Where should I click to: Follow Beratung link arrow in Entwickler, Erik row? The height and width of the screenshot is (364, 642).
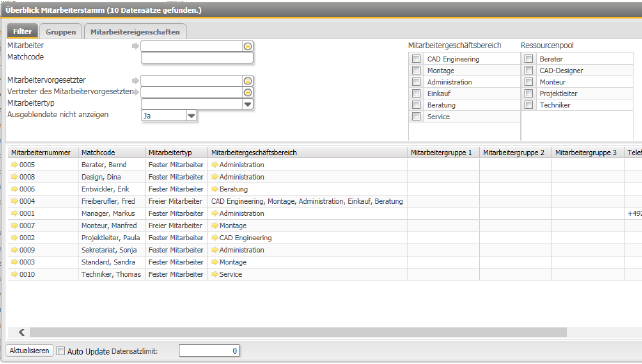click(x=215, y=189)
